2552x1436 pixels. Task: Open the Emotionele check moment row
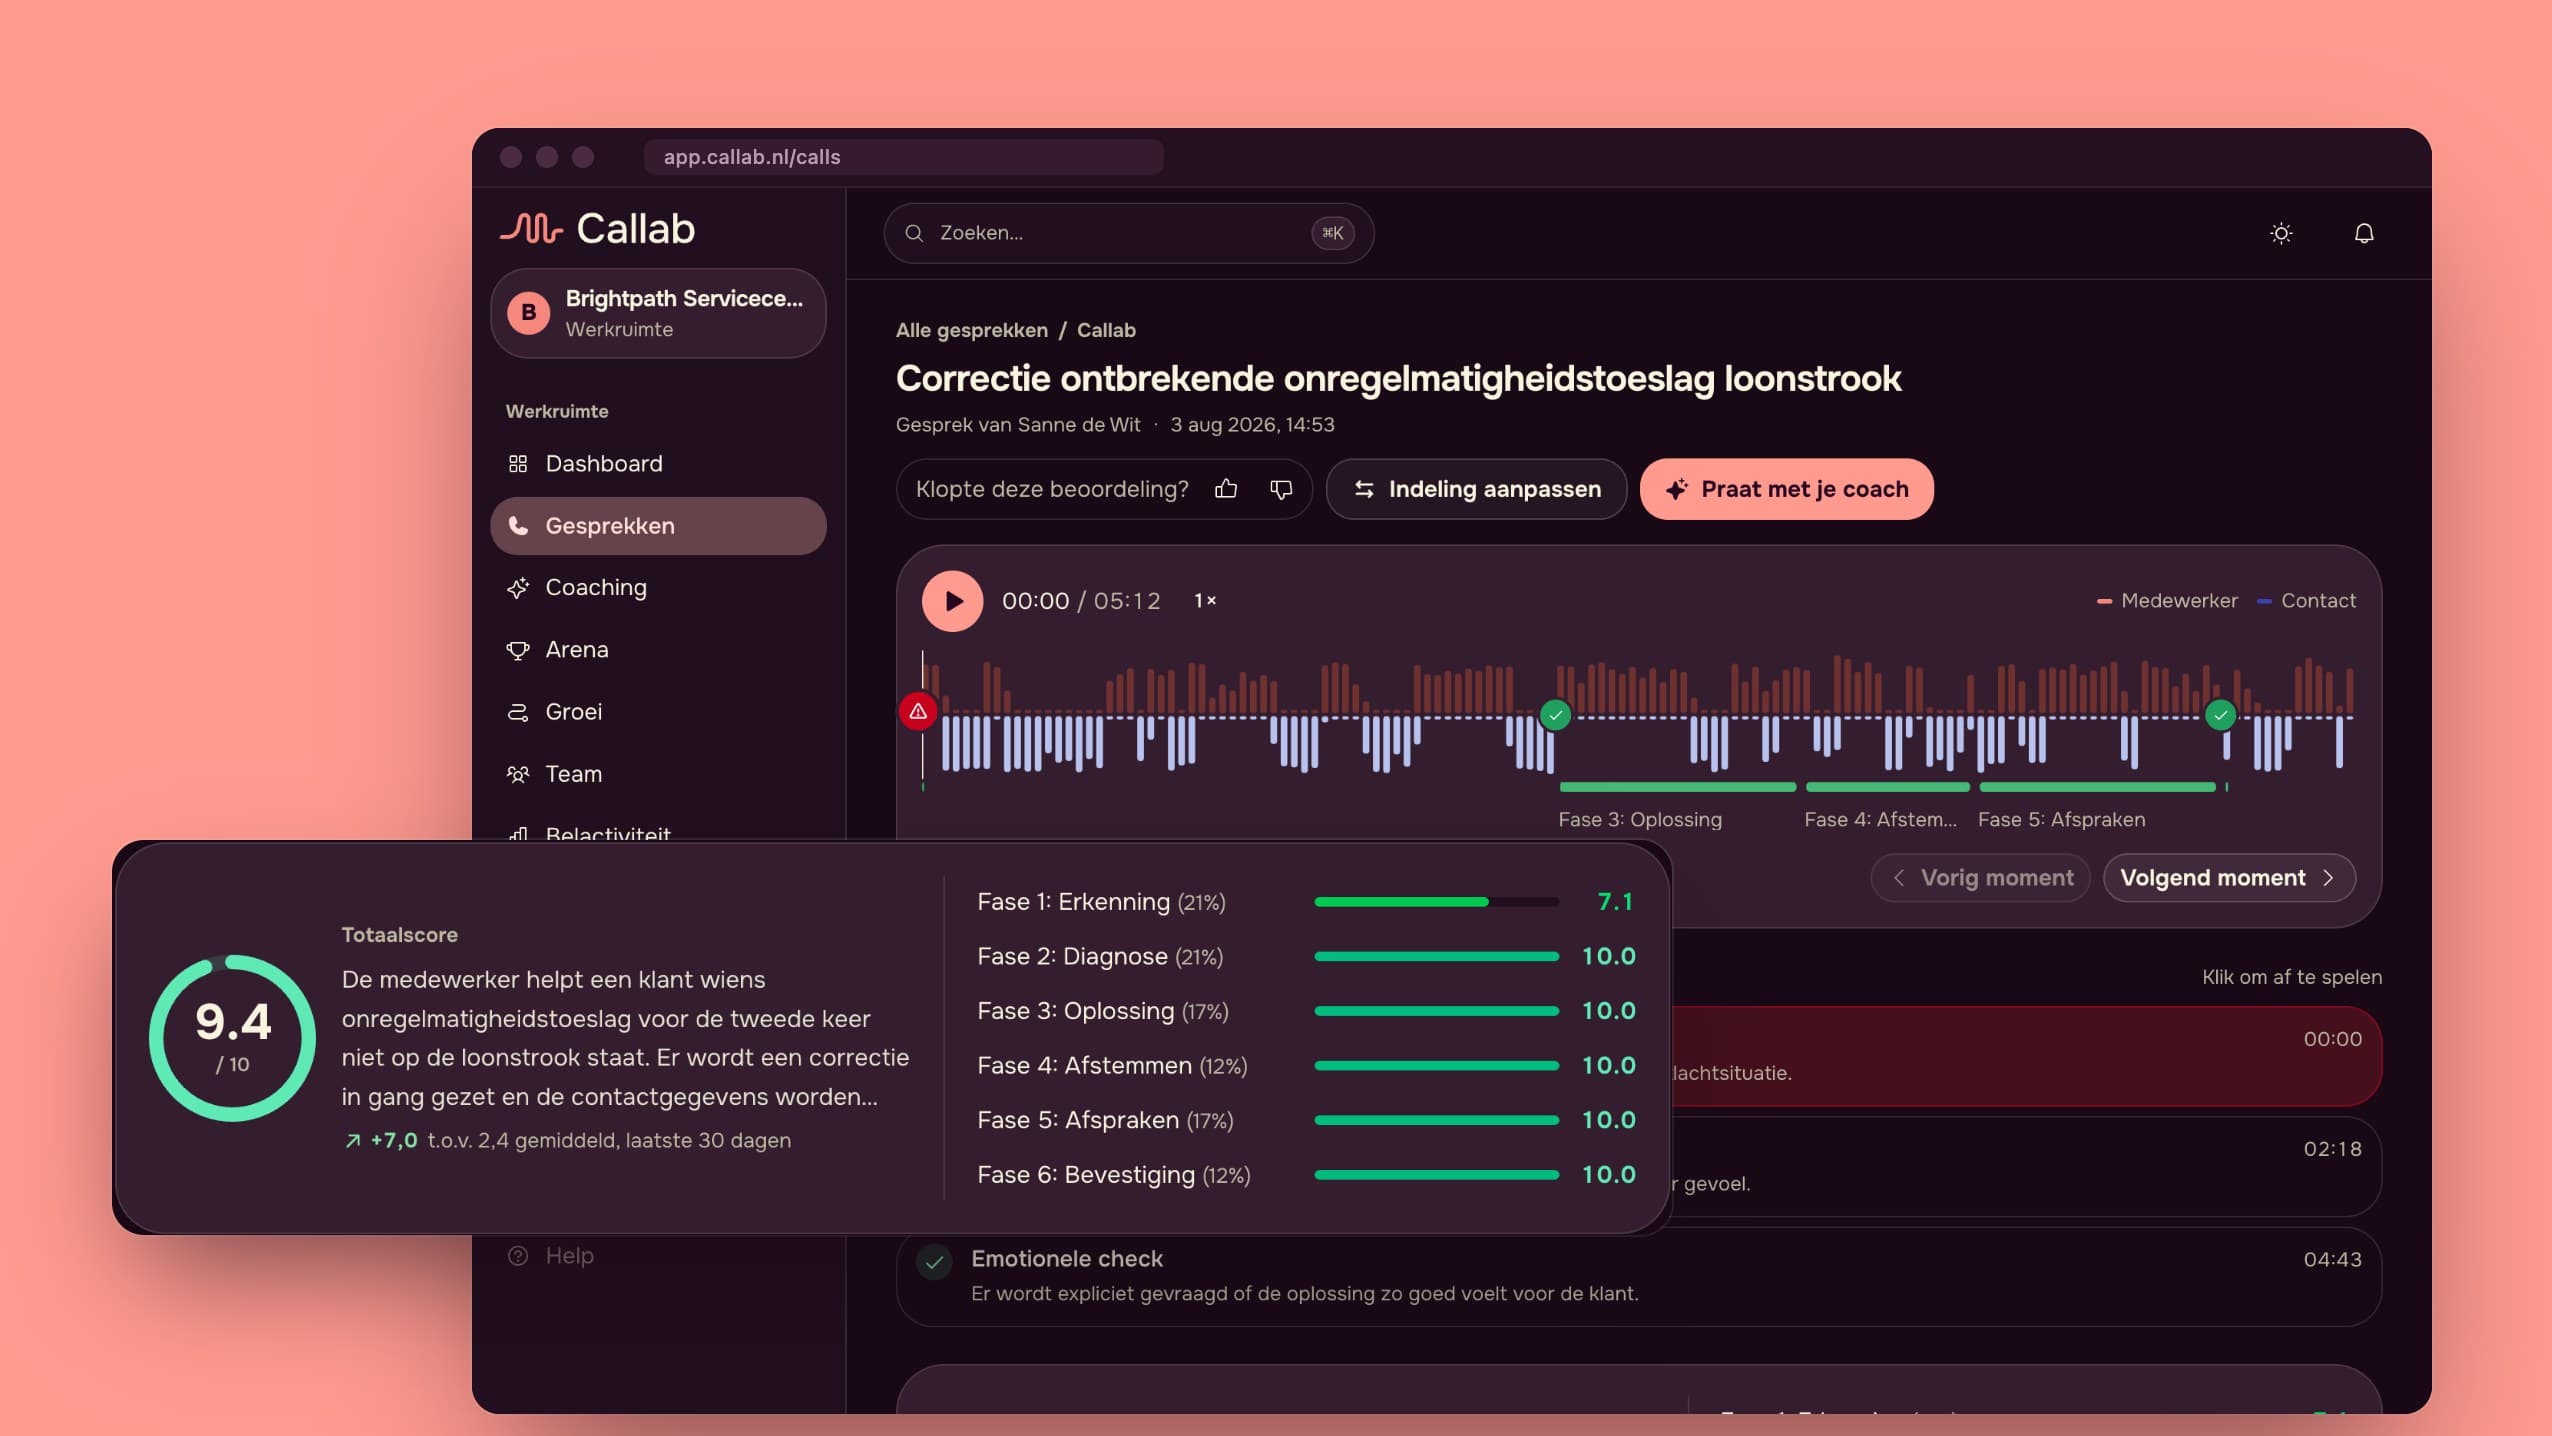pyautogui.click(x=1638, y=1277)
